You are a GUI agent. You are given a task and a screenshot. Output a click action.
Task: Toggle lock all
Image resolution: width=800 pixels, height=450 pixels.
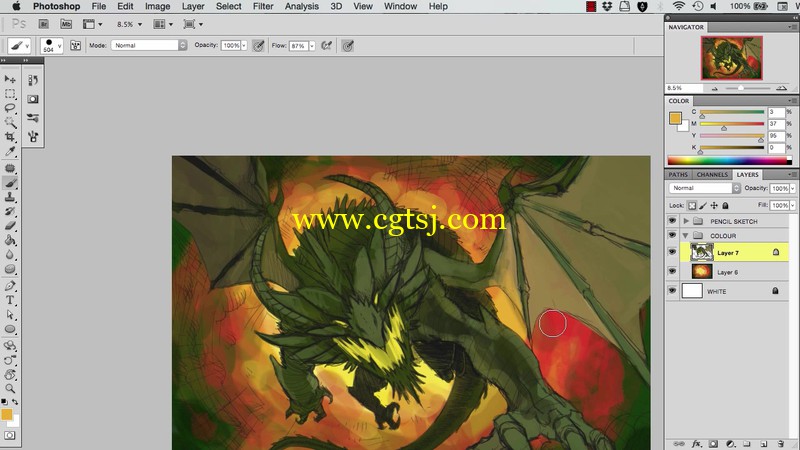coord(726,206)
